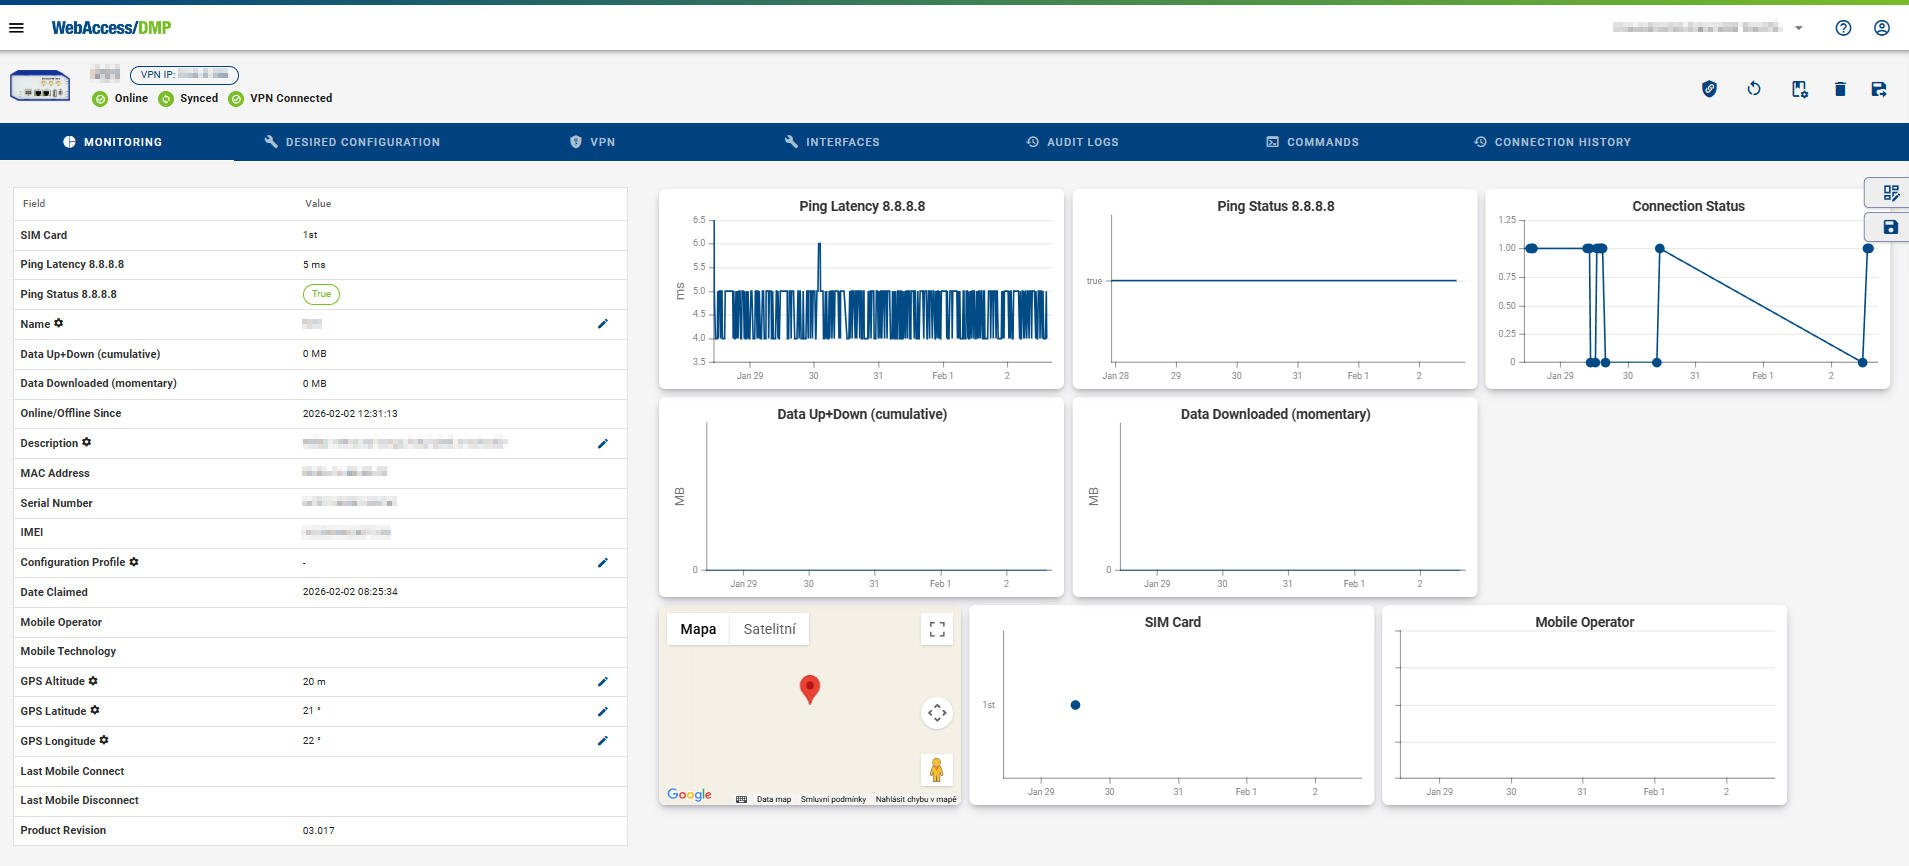Click the Value column header
Image resolution: width=1909 pixels, height=866 pixels.
318,203
